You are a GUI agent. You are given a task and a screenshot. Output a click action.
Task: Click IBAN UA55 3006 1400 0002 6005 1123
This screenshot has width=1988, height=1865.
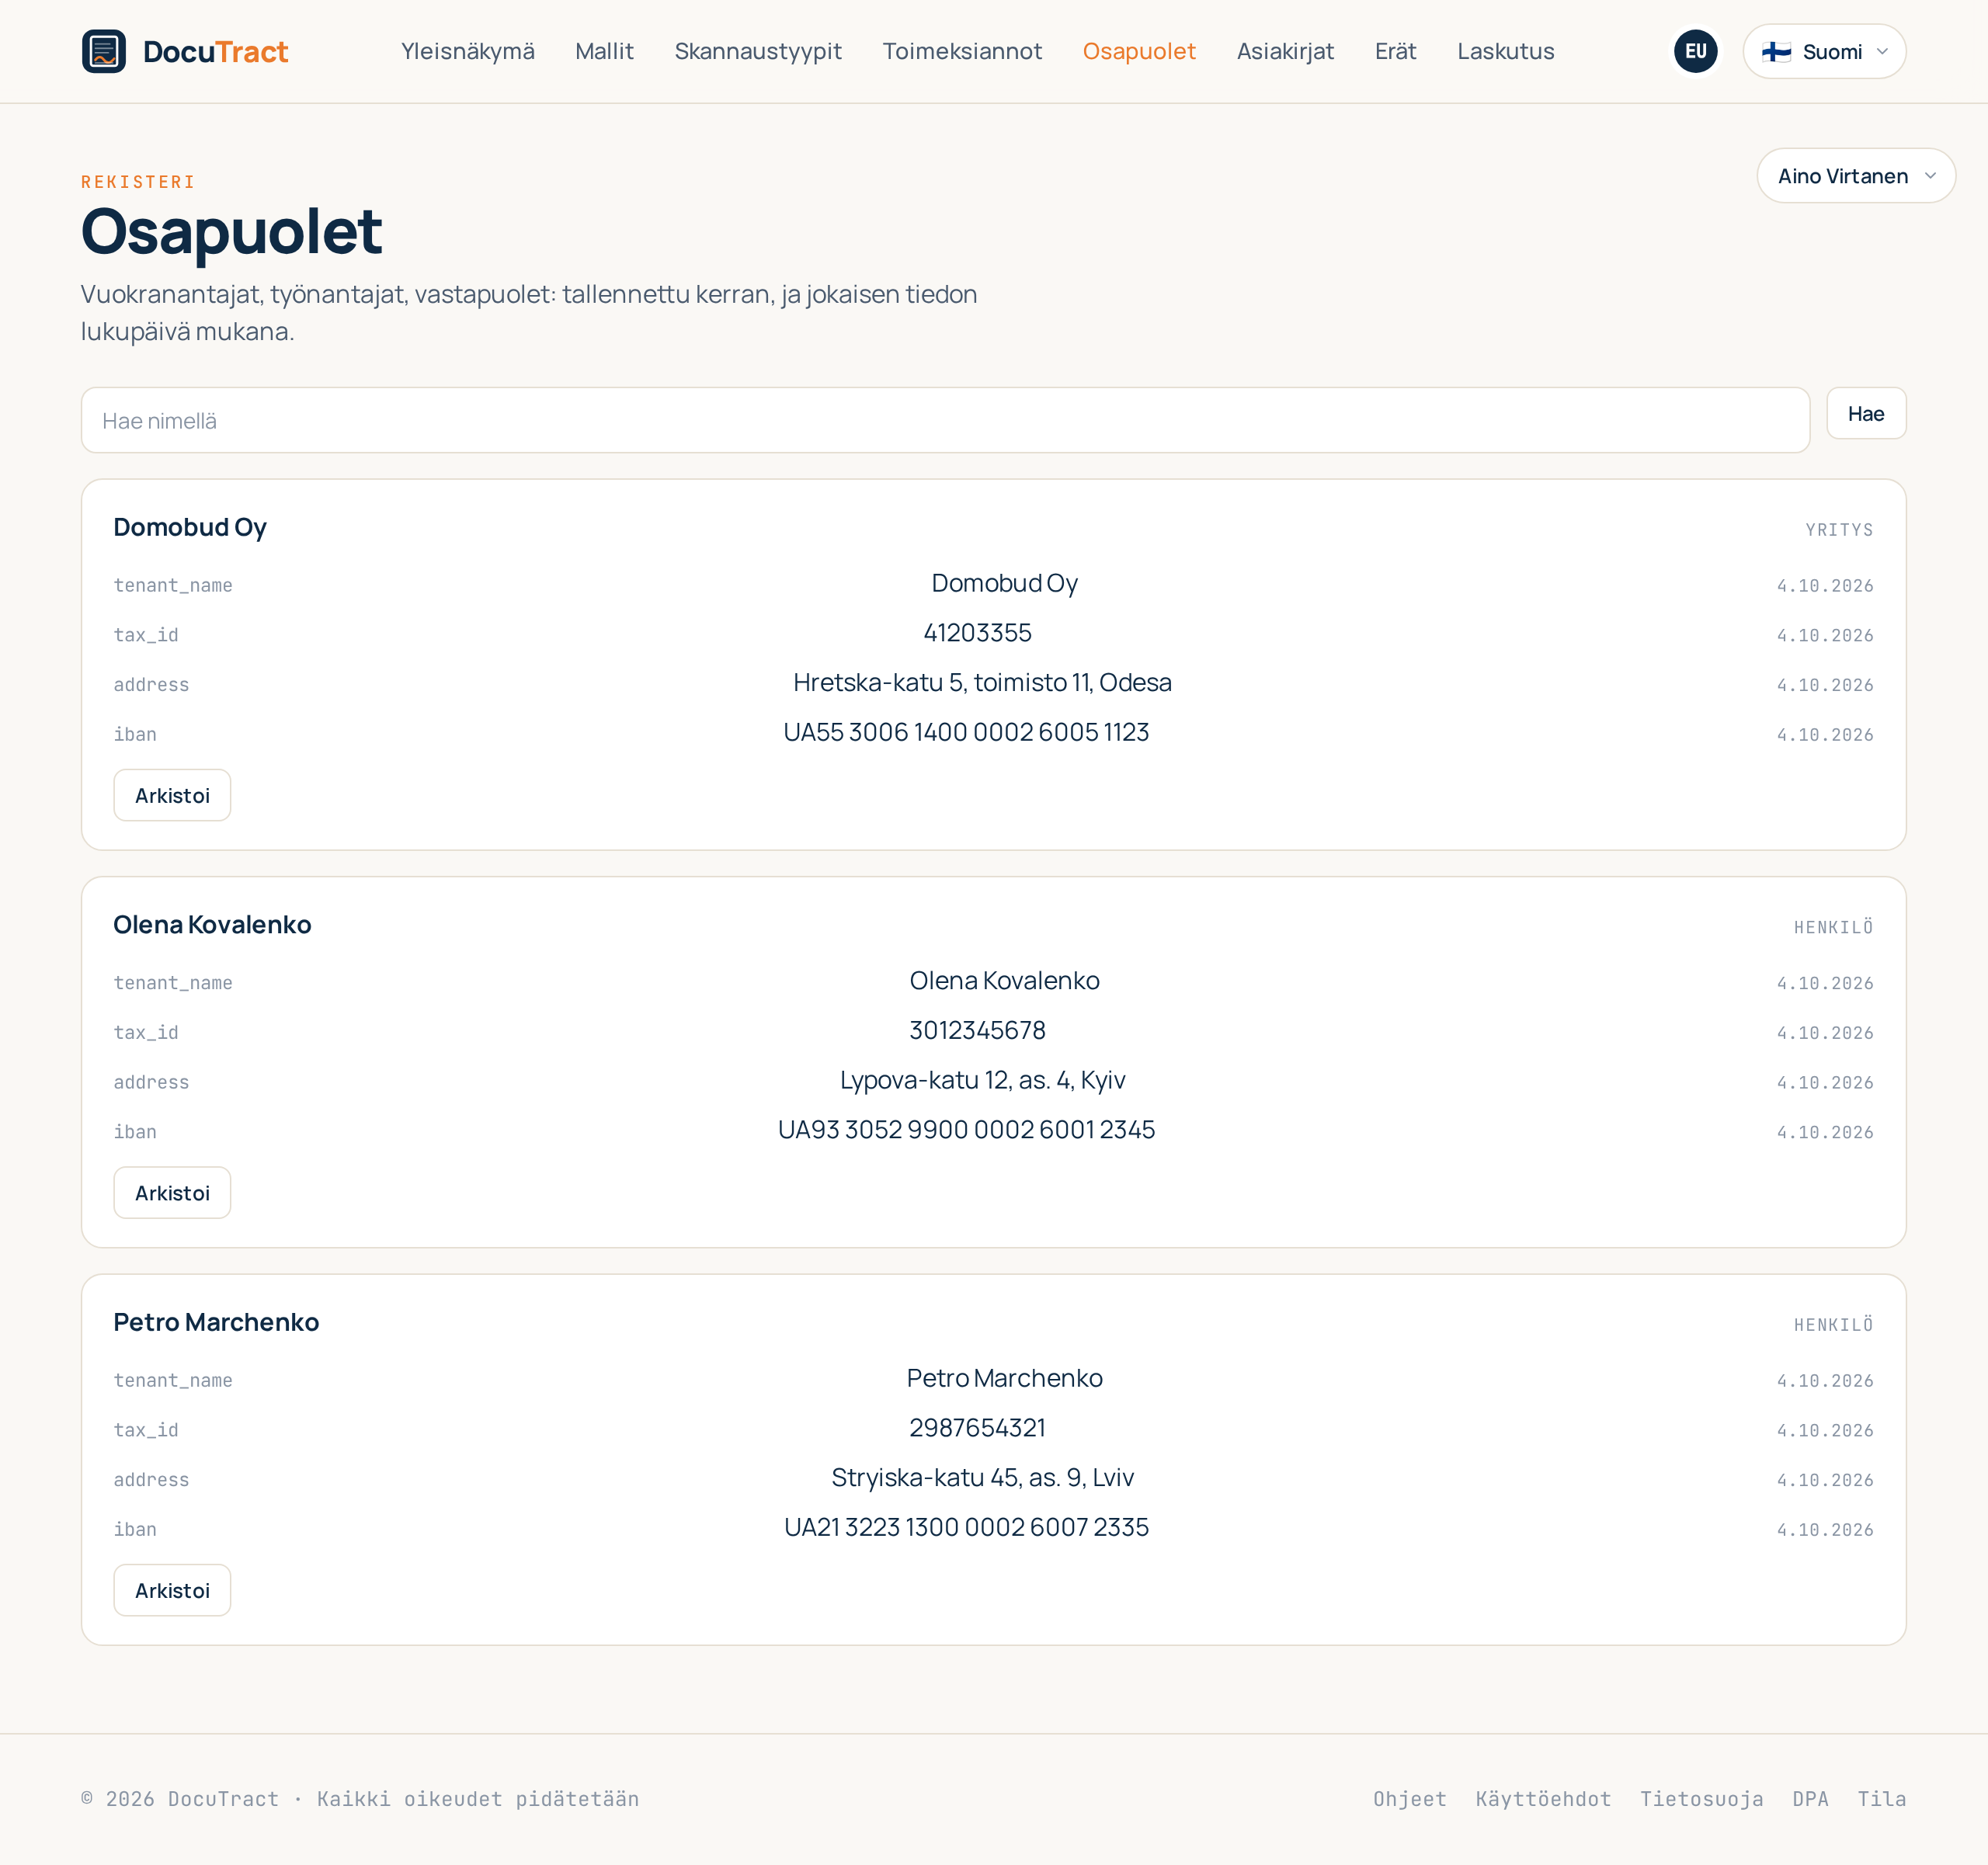[x=966, y=732]
